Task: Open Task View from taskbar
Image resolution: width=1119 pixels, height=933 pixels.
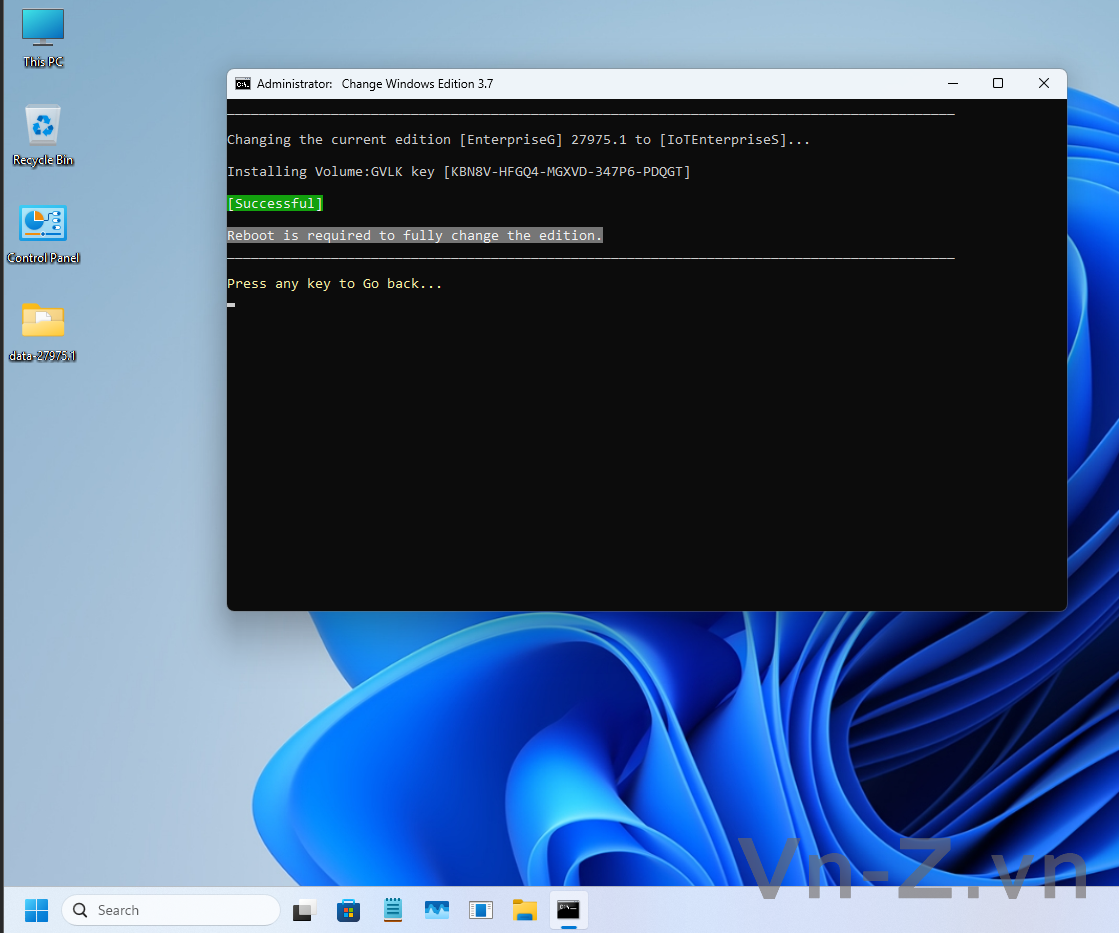Action: click(304, 910)
